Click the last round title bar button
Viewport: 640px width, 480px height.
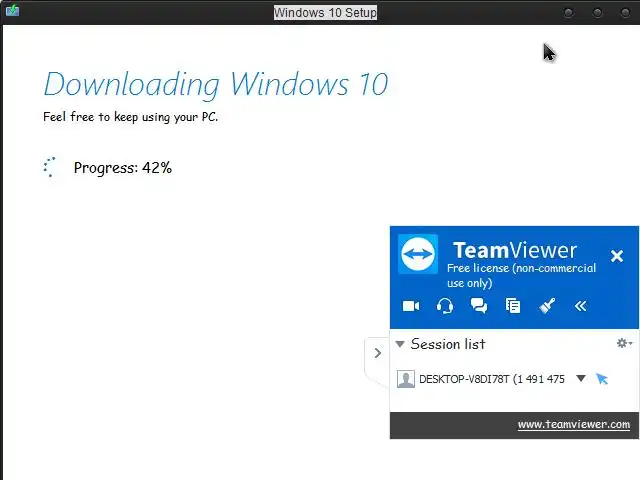click(625, 13)
